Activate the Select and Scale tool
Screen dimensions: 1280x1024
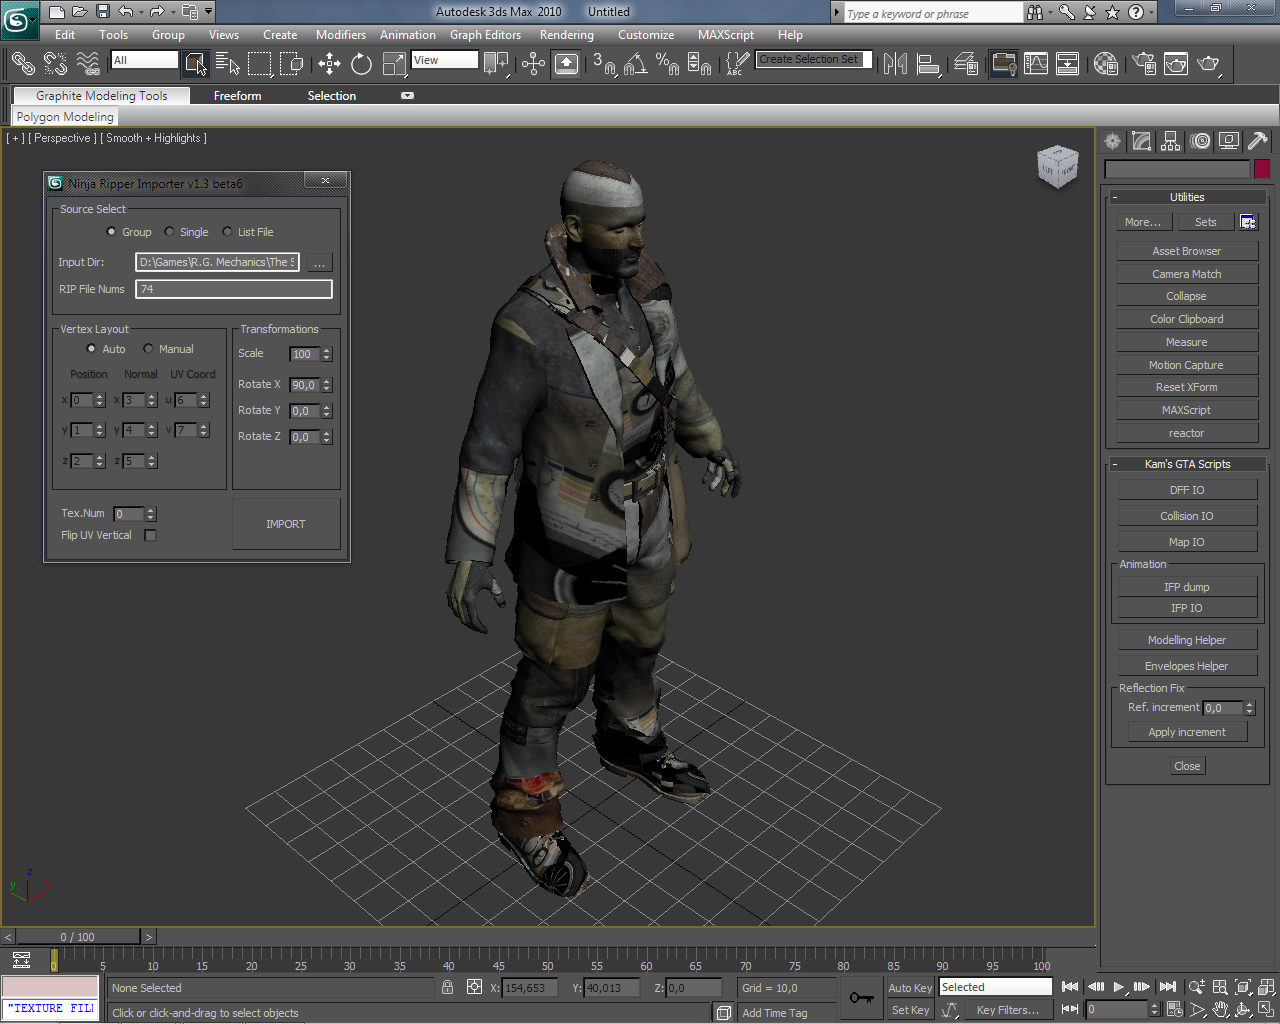coord(394,64)
